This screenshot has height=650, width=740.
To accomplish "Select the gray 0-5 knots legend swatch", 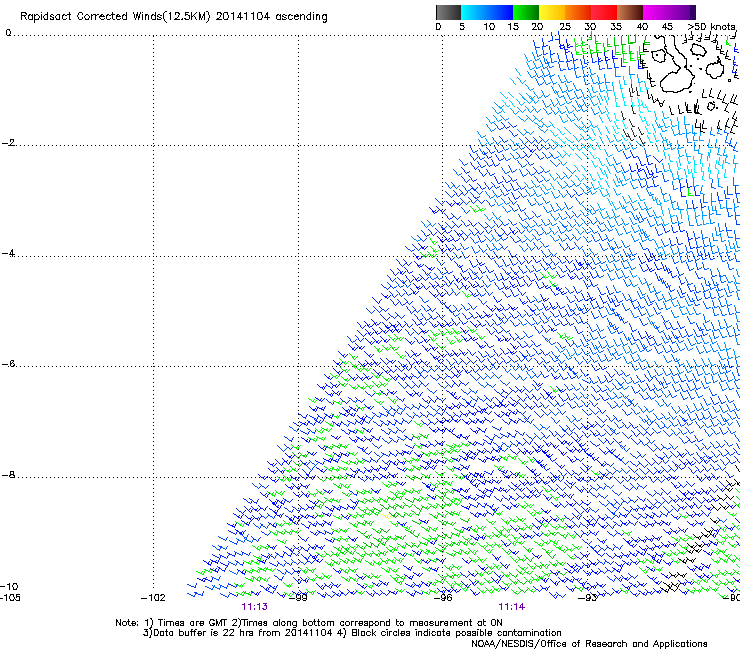I will pyautogui.click(x=448, y=12).
